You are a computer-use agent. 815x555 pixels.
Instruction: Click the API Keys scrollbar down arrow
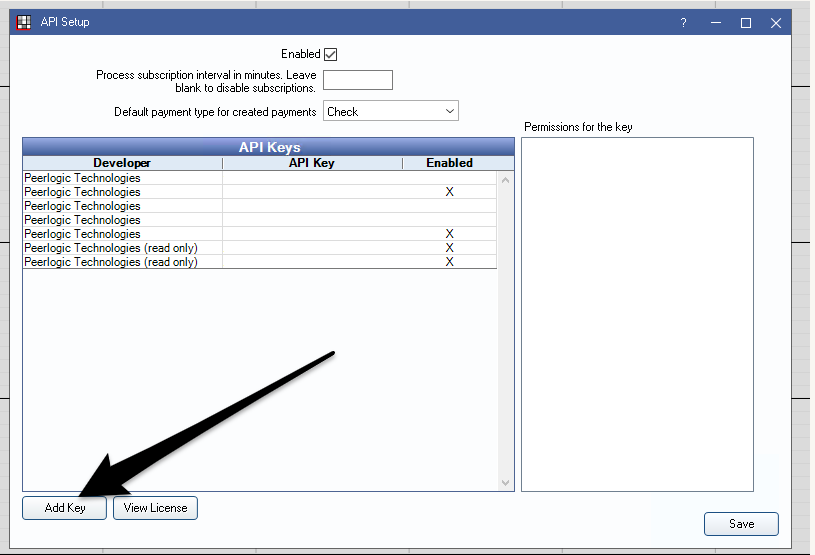505,483
